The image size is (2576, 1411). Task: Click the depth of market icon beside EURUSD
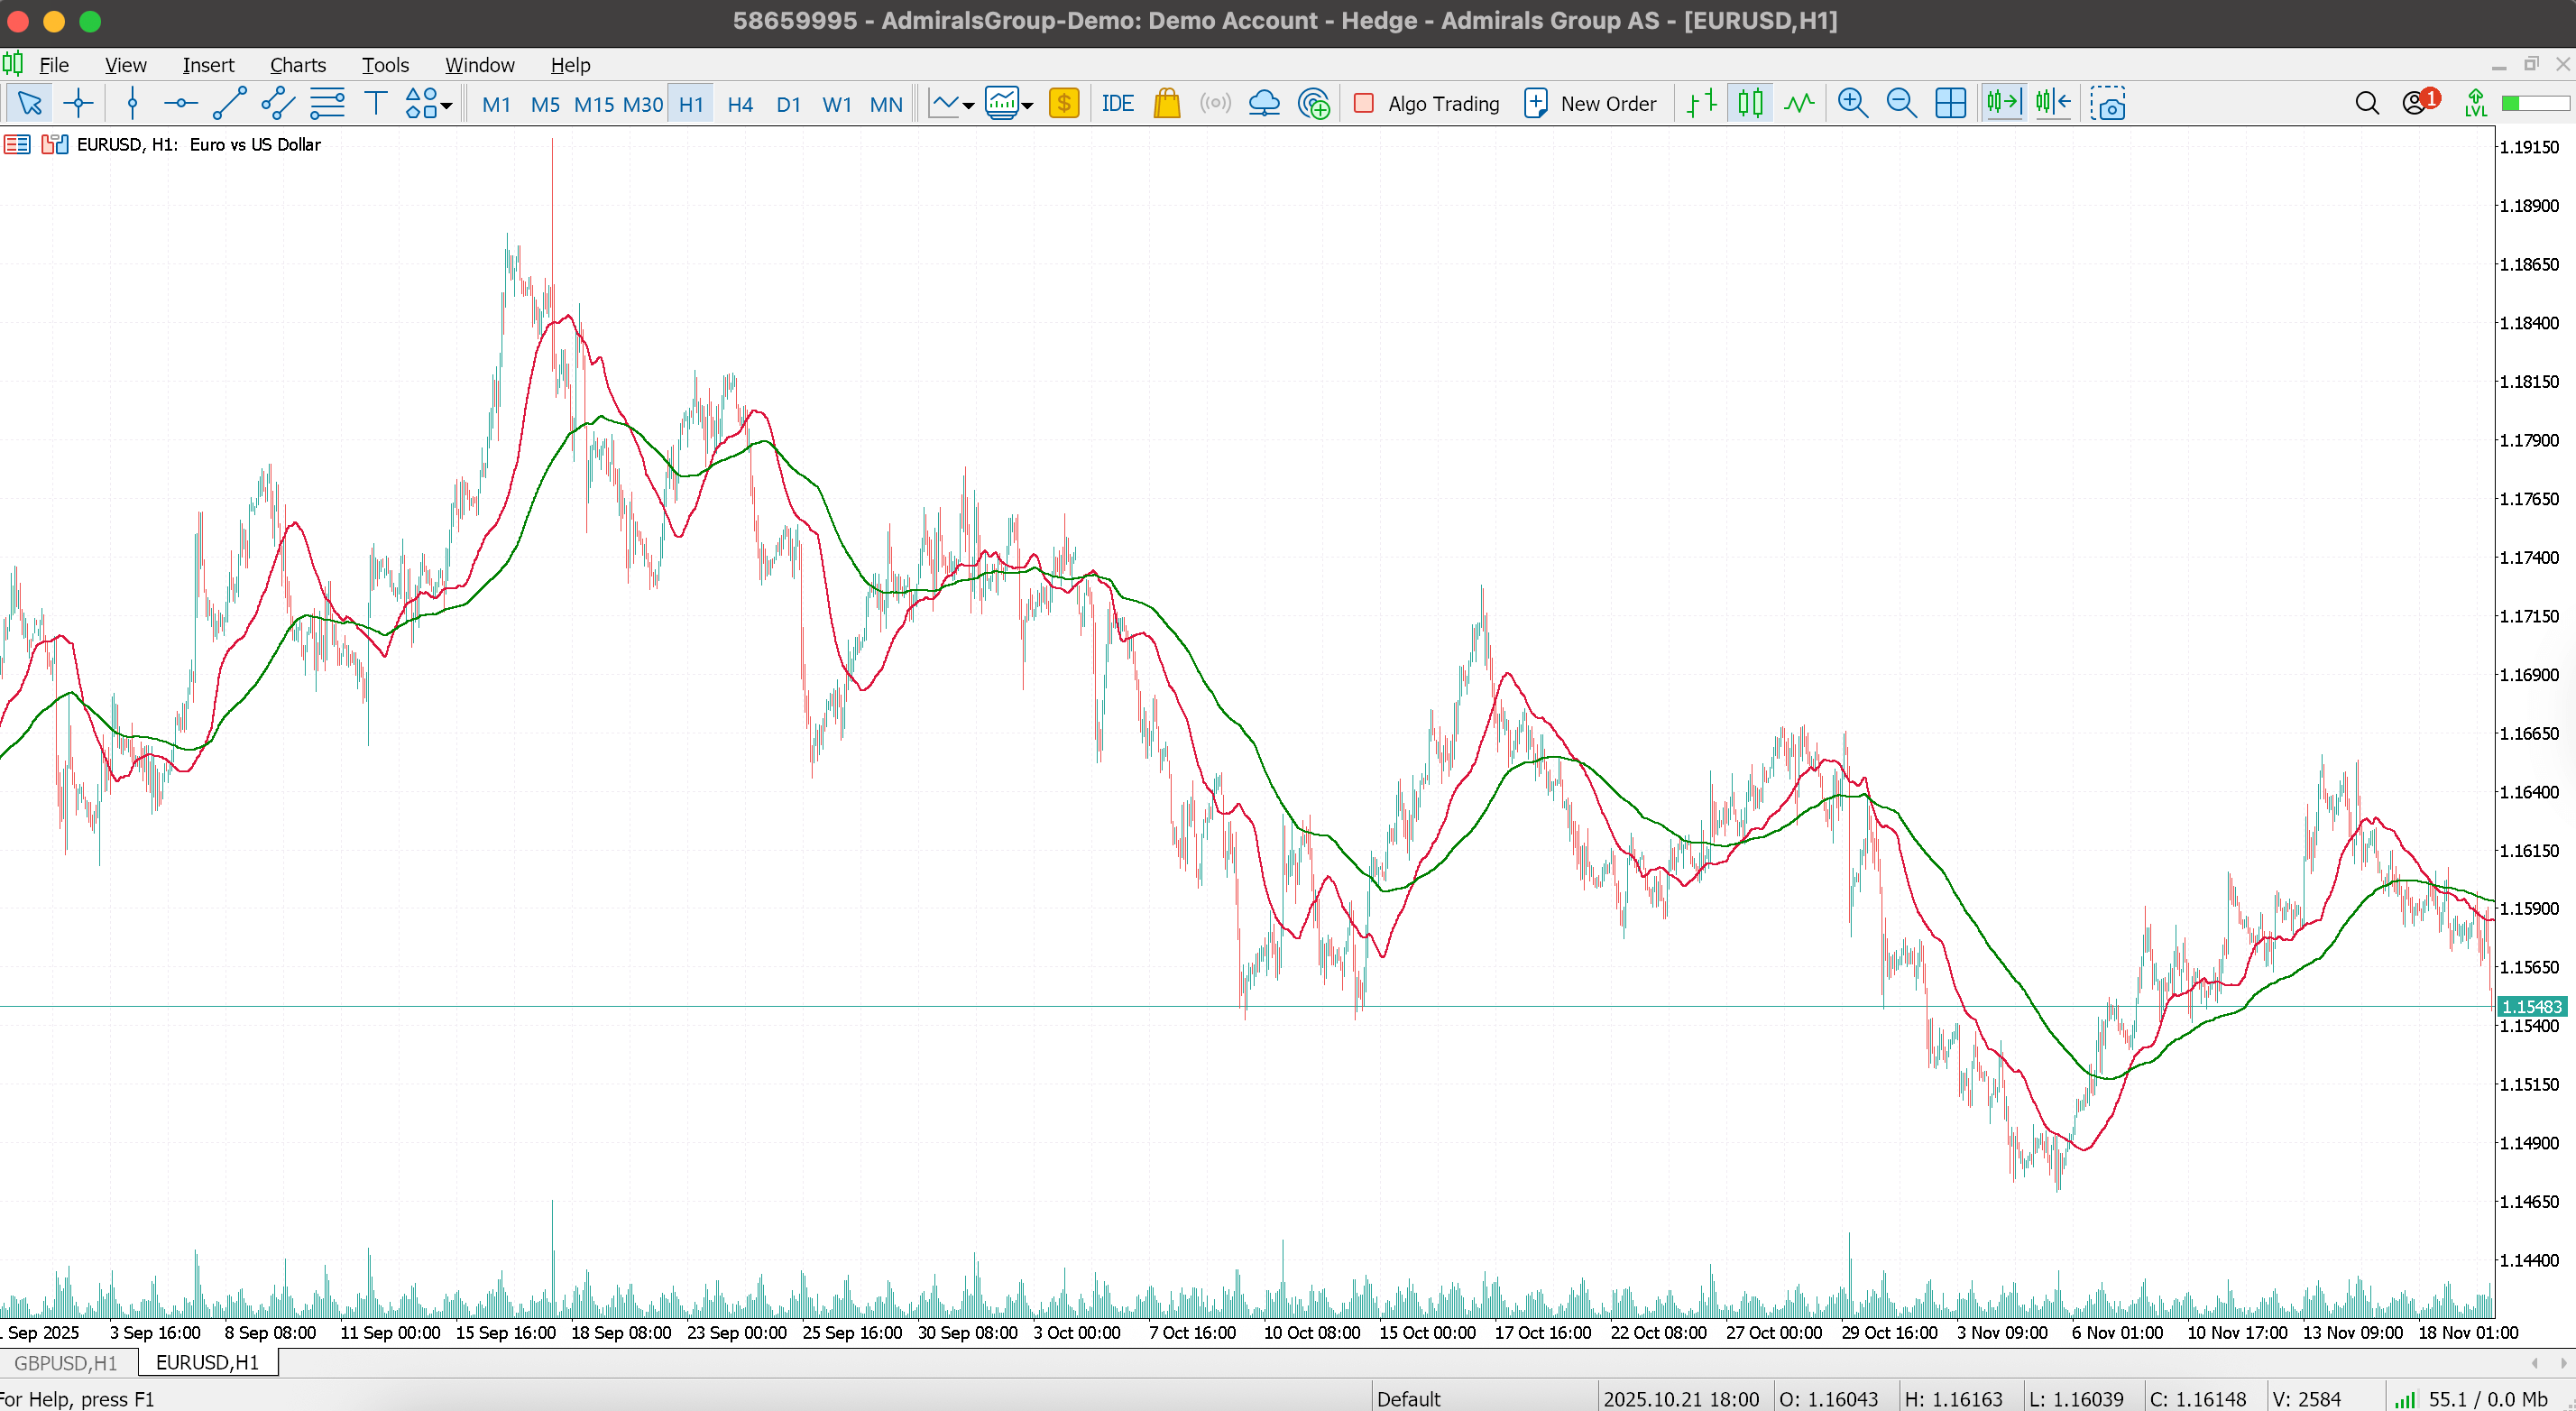pyautogui.click(x=55, y=145)
